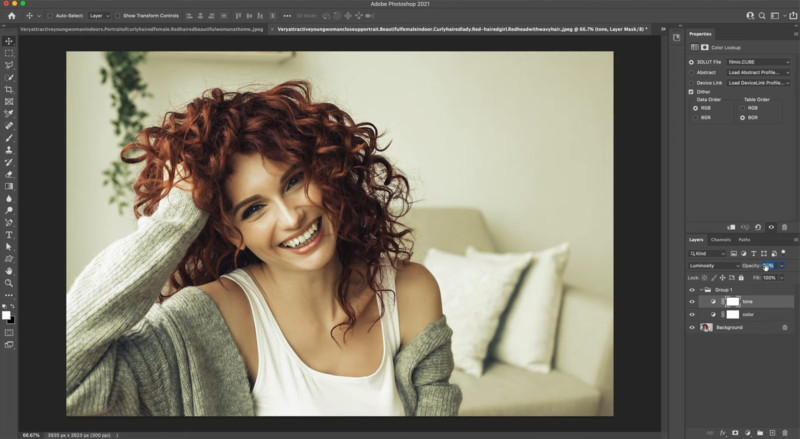Click the Opacity value field
Image resolution: width=800 pixels, height=439 pixels.
(x=769, y=266)
